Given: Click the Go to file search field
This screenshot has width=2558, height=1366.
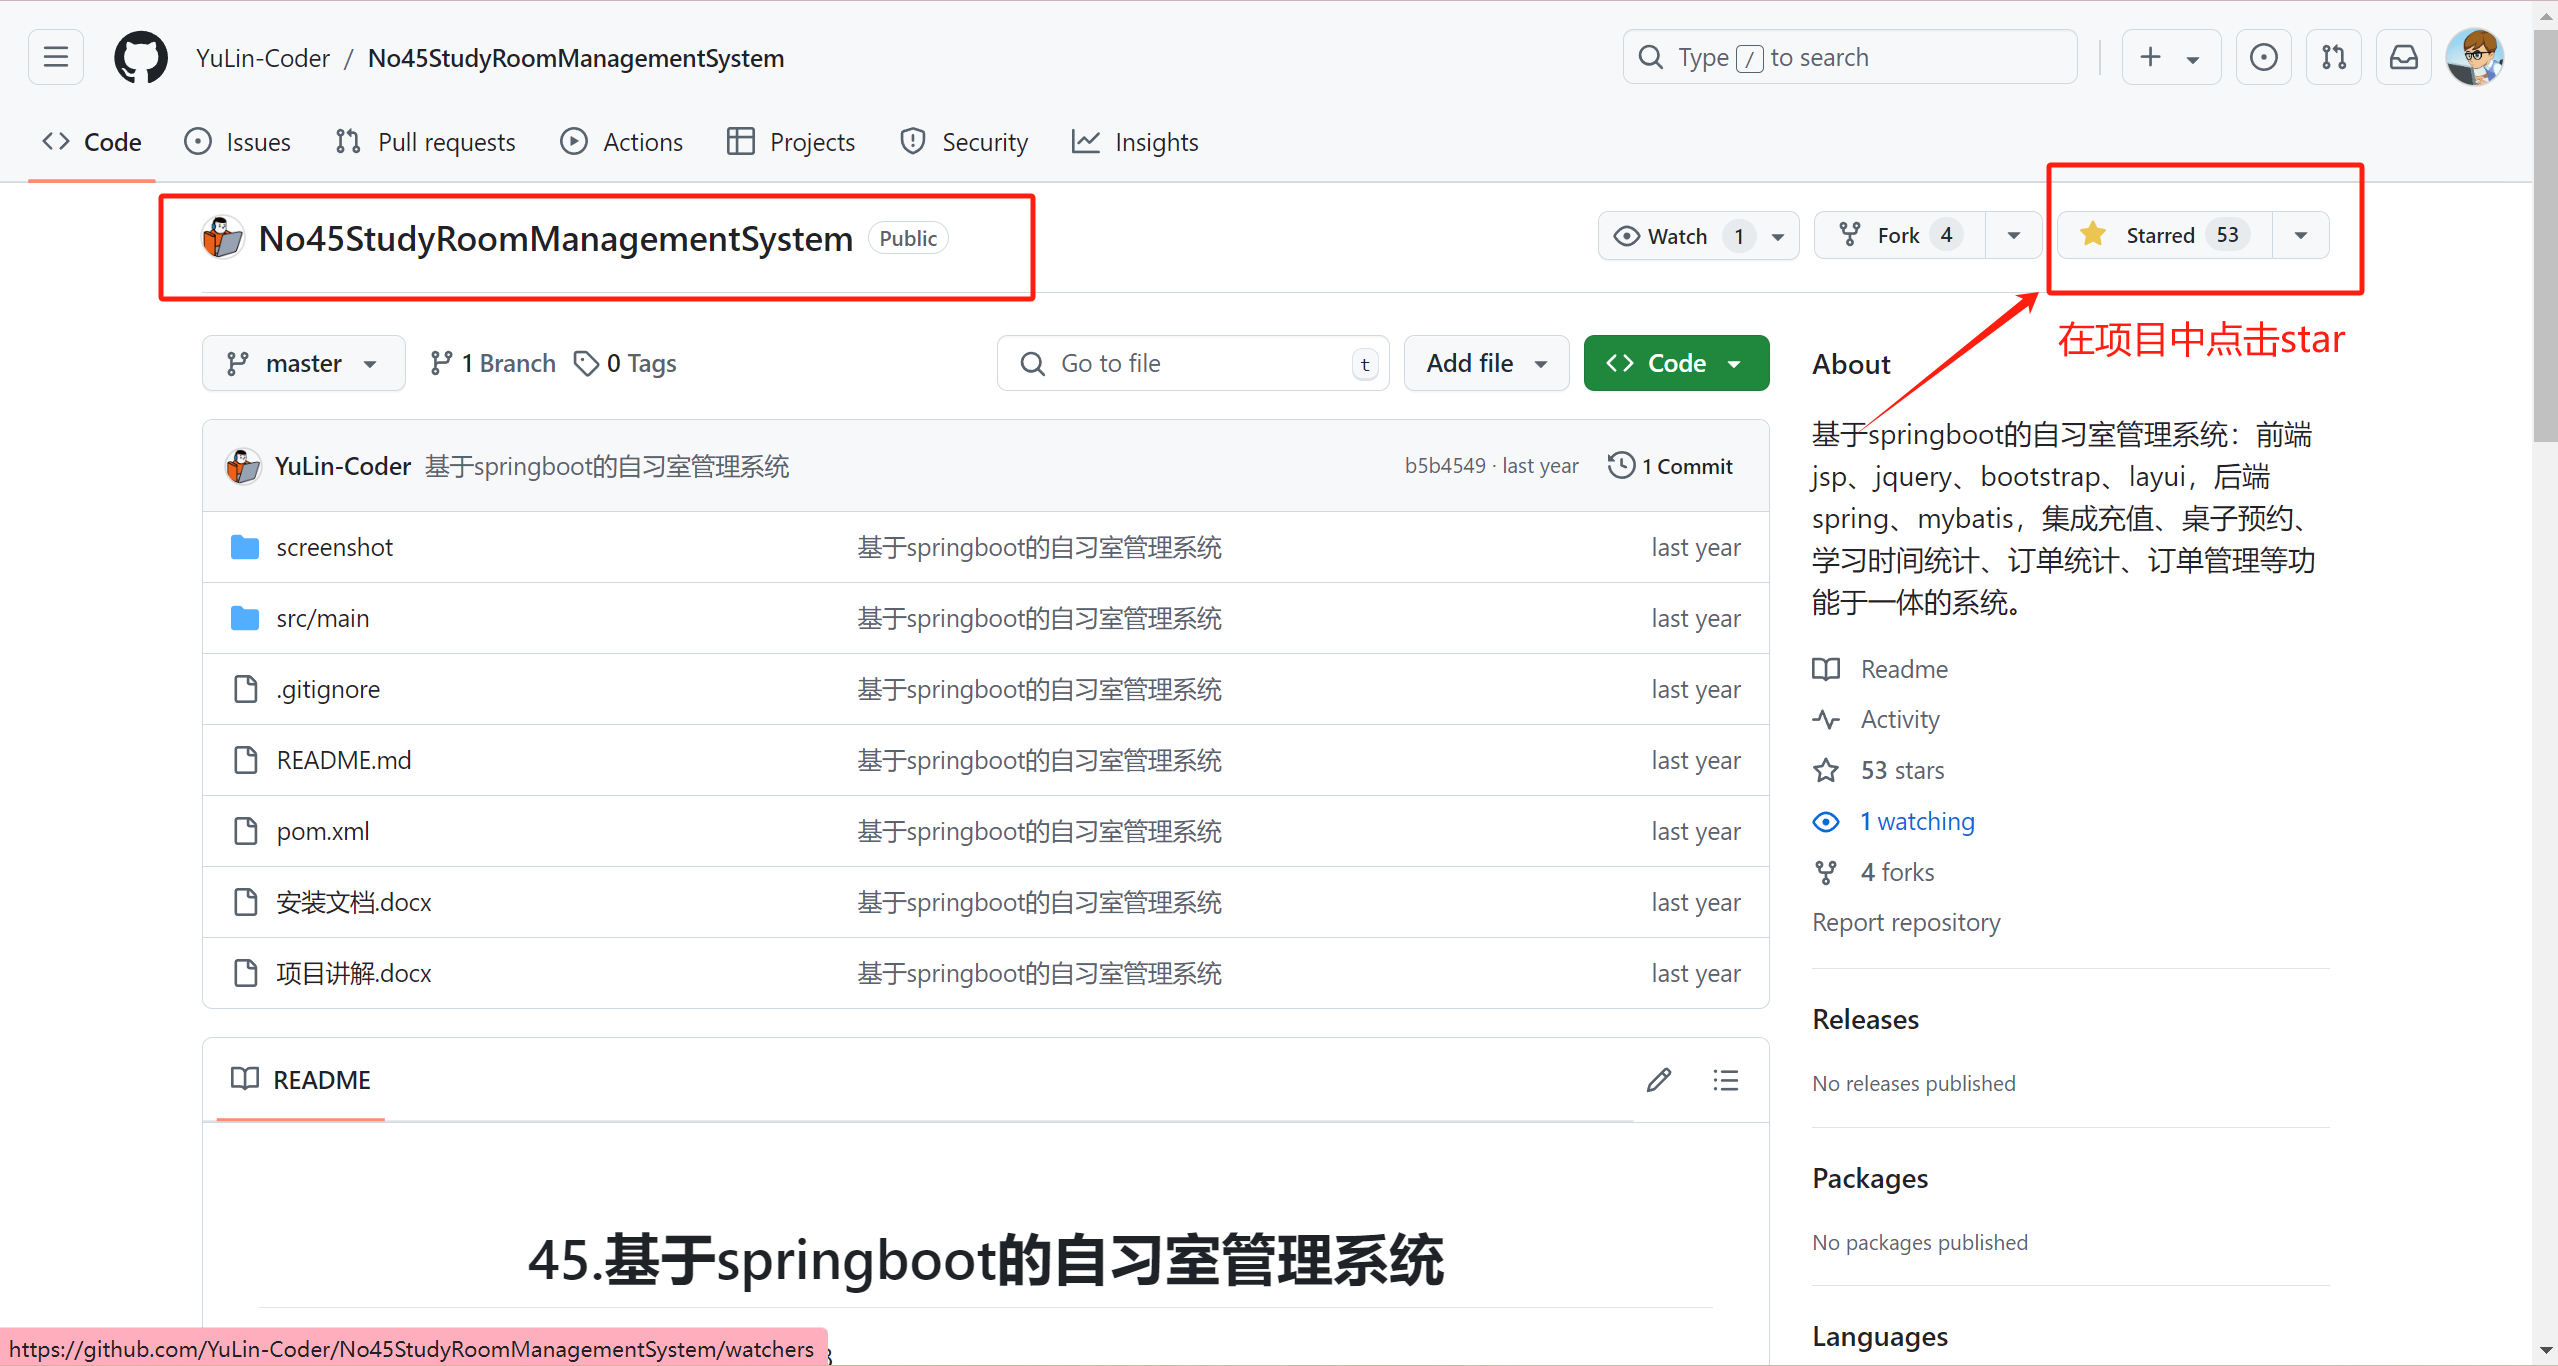Looking at the screenshot, I should point(1193,363).
